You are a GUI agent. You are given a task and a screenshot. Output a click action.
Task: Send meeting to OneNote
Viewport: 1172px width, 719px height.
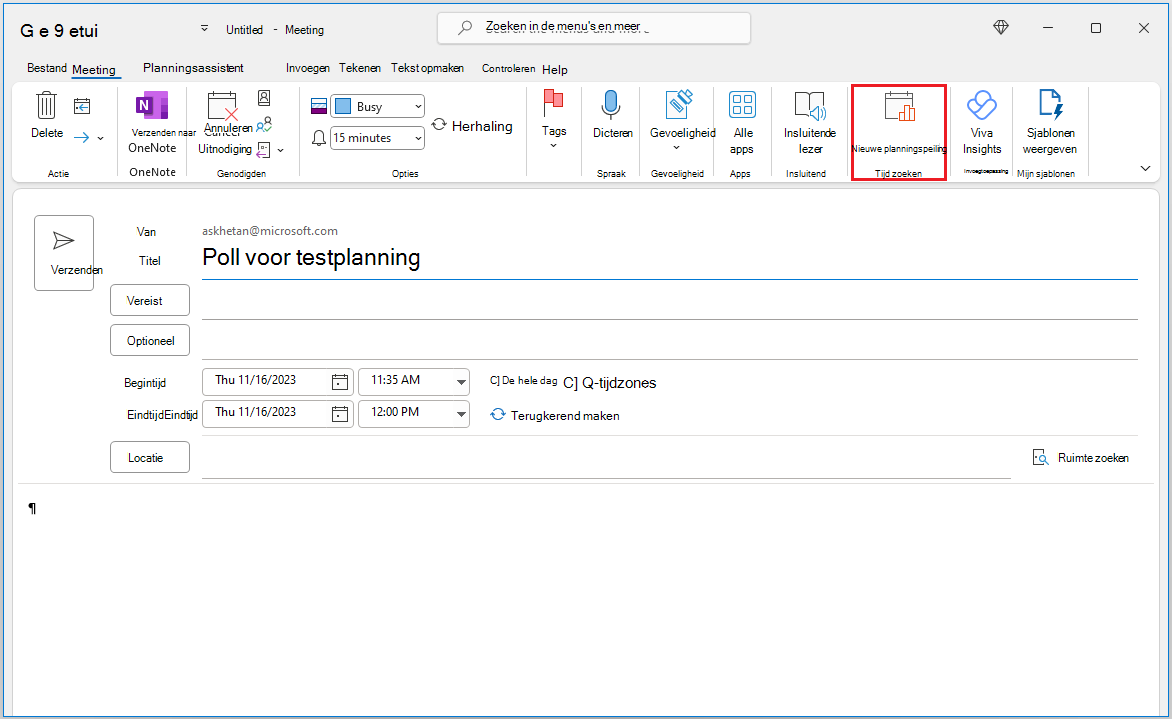pos(152,123)
